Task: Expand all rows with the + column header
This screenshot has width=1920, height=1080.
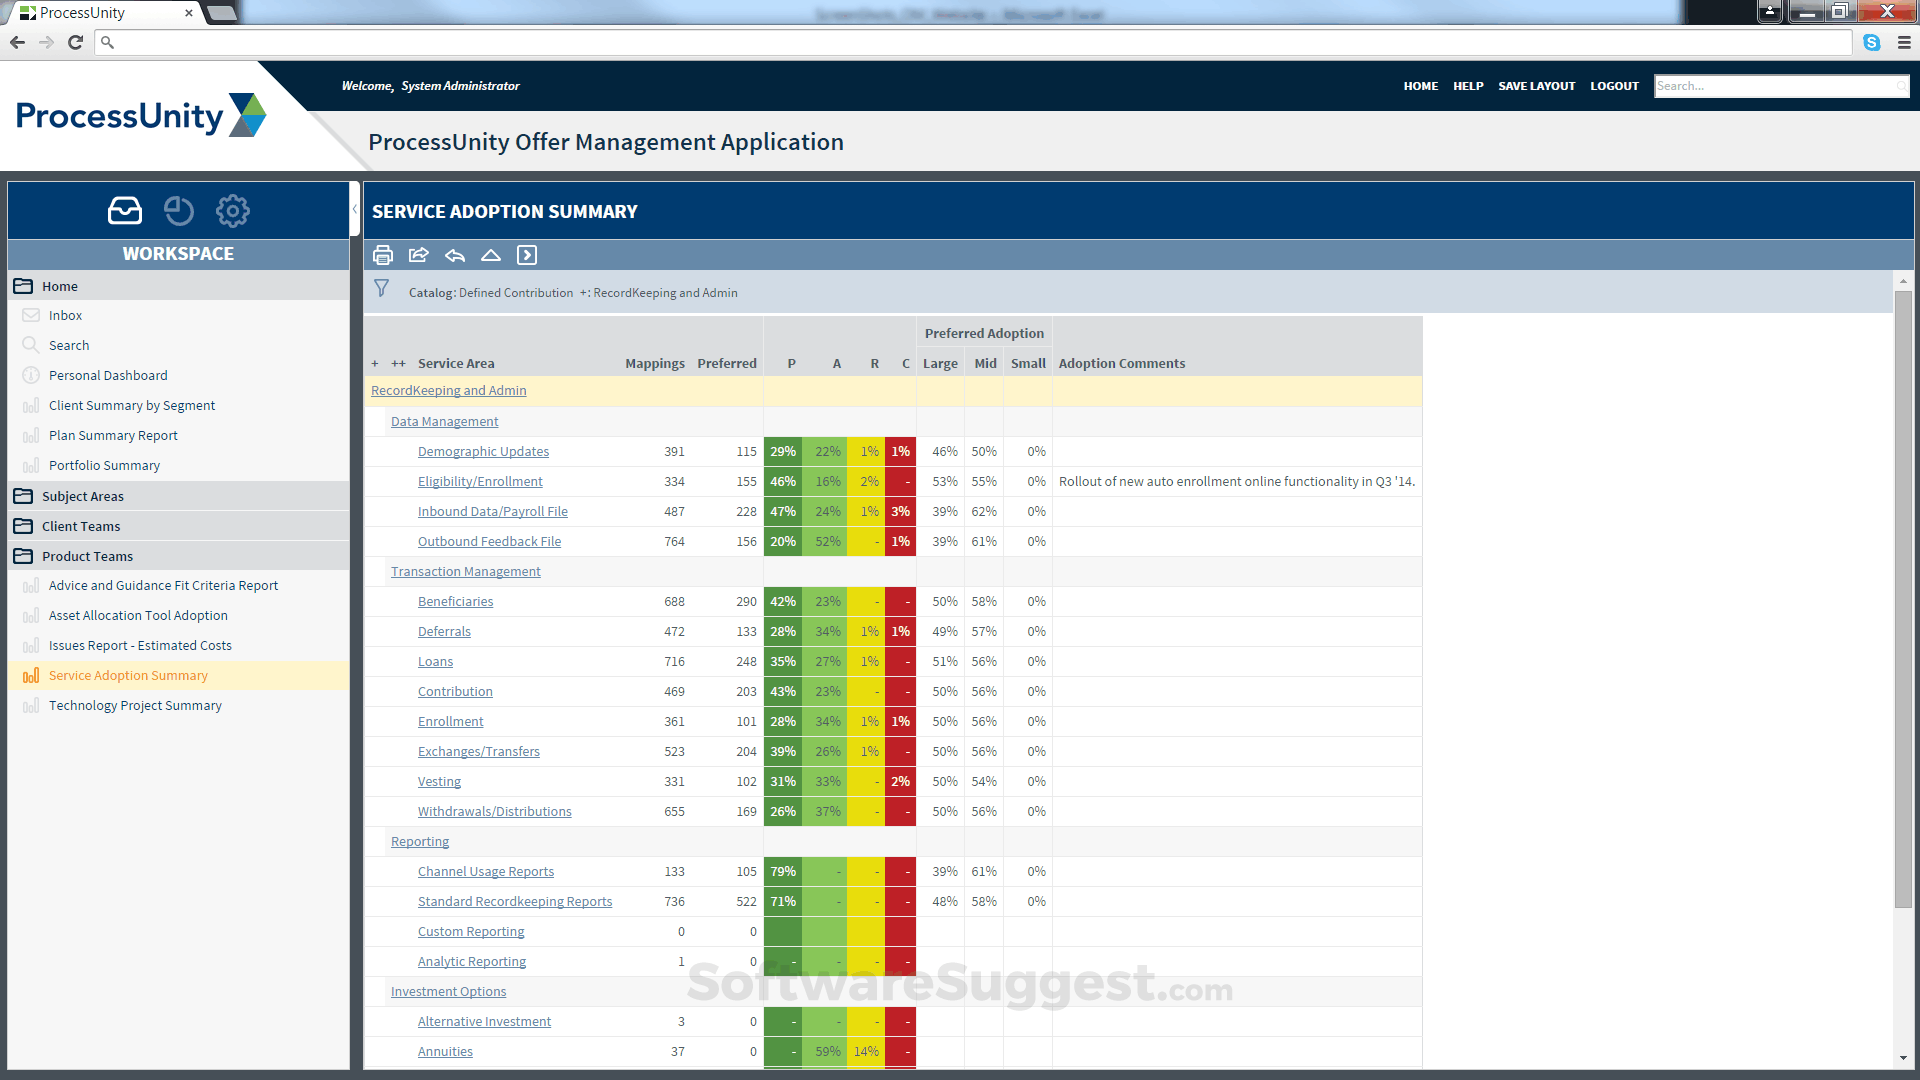Action: point(375,363)
